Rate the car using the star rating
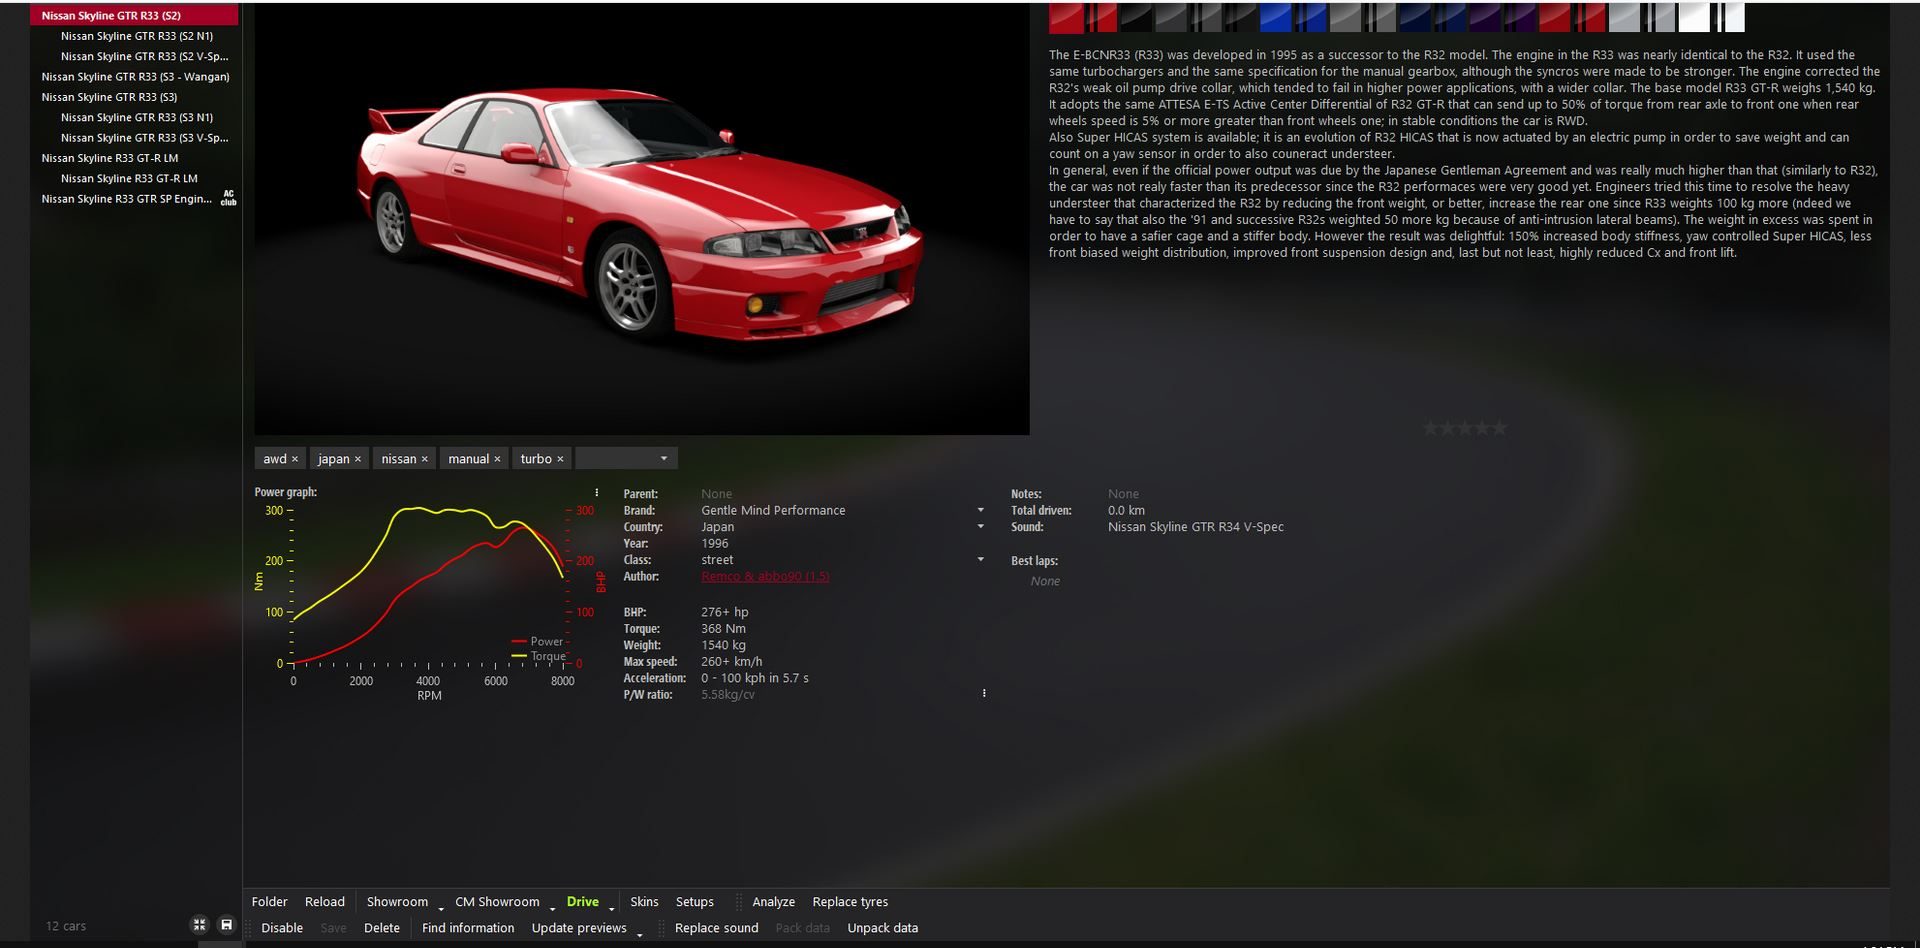This screenshot has width=1920, height=948. click(1464, 428)
